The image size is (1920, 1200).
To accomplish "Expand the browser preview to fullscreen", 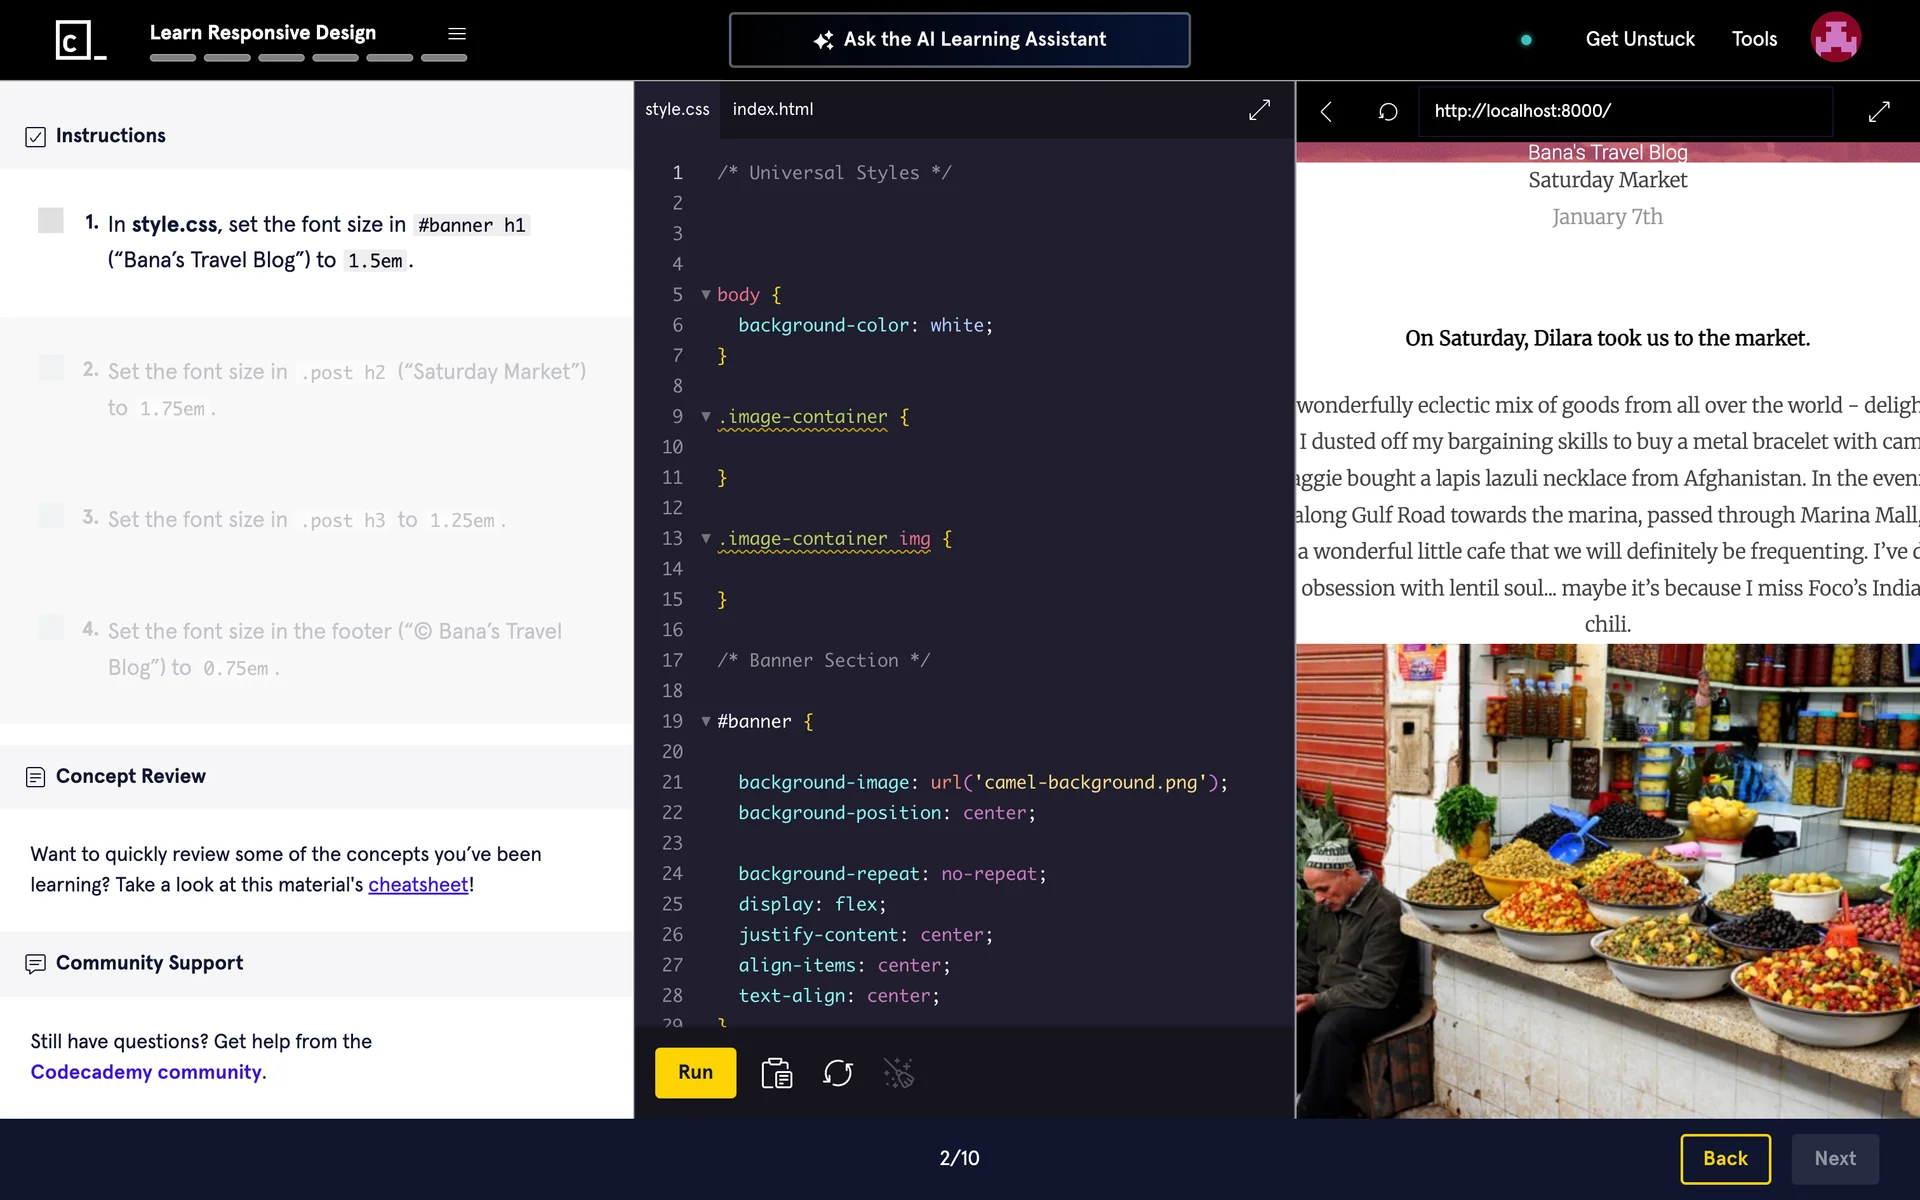I will (1879, 111).
